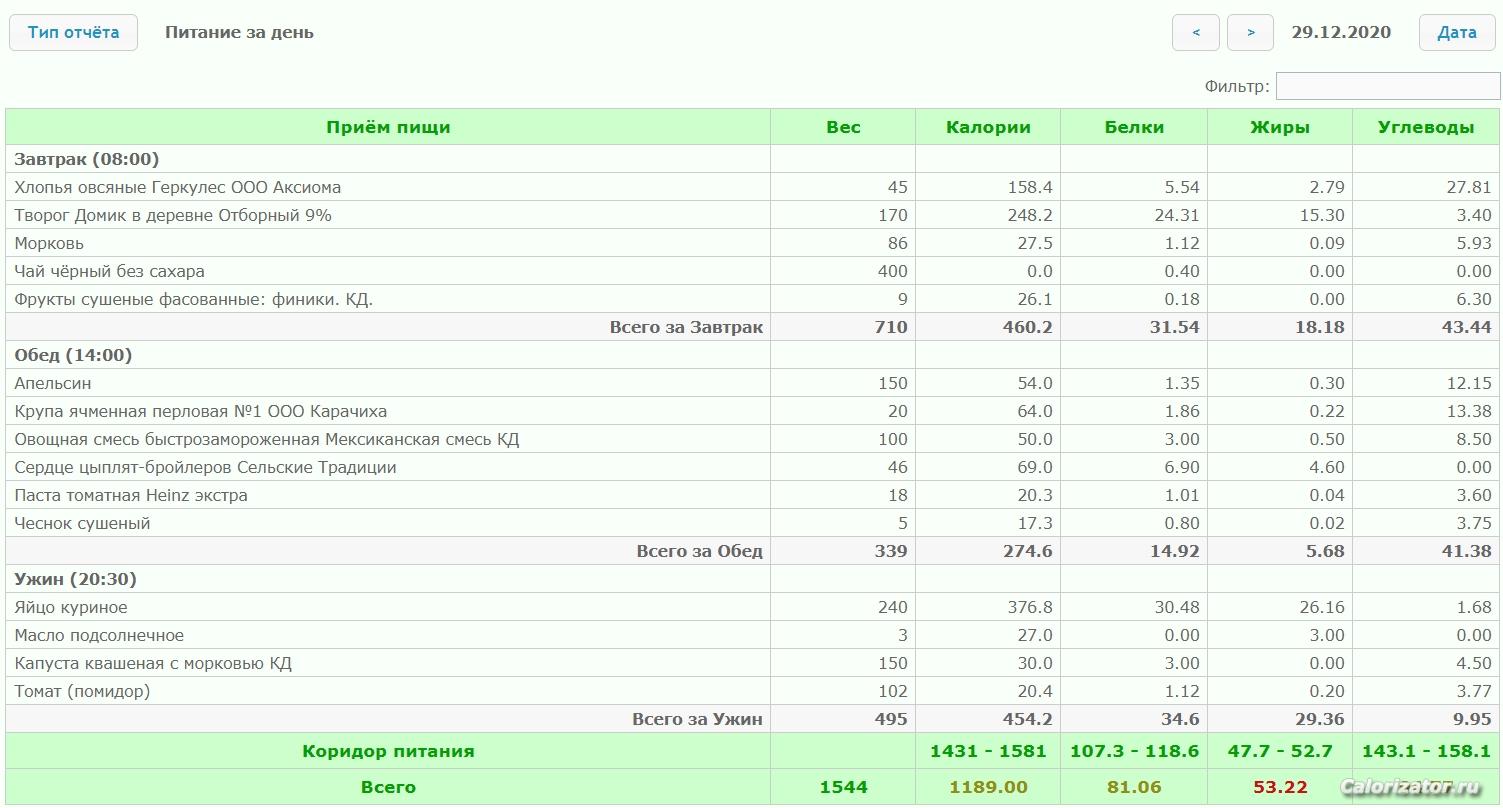Click Яйцо куриное calories 376.8
This screenshot has height=808, width=1503.
click(1028, 607)
